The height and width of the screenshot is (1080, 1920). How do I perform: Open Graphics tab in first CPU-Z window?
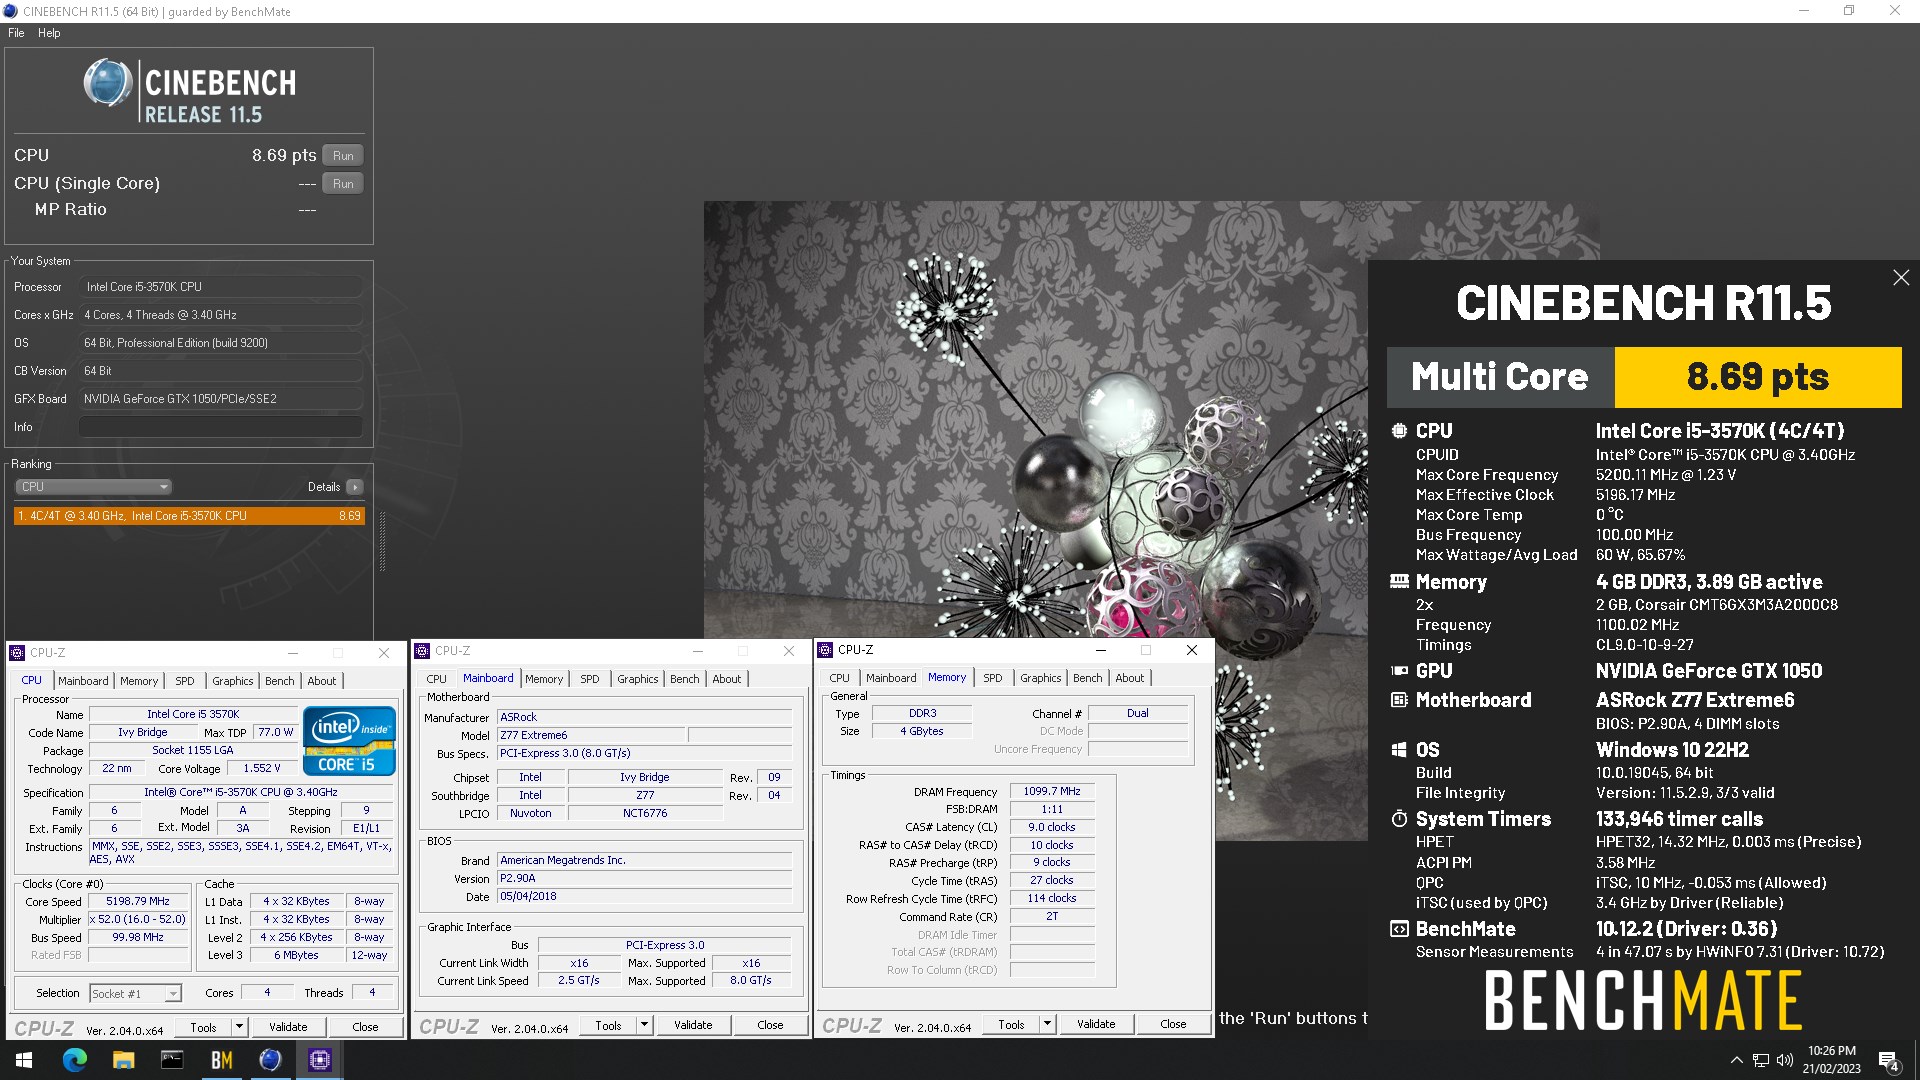tap(233, 681)
